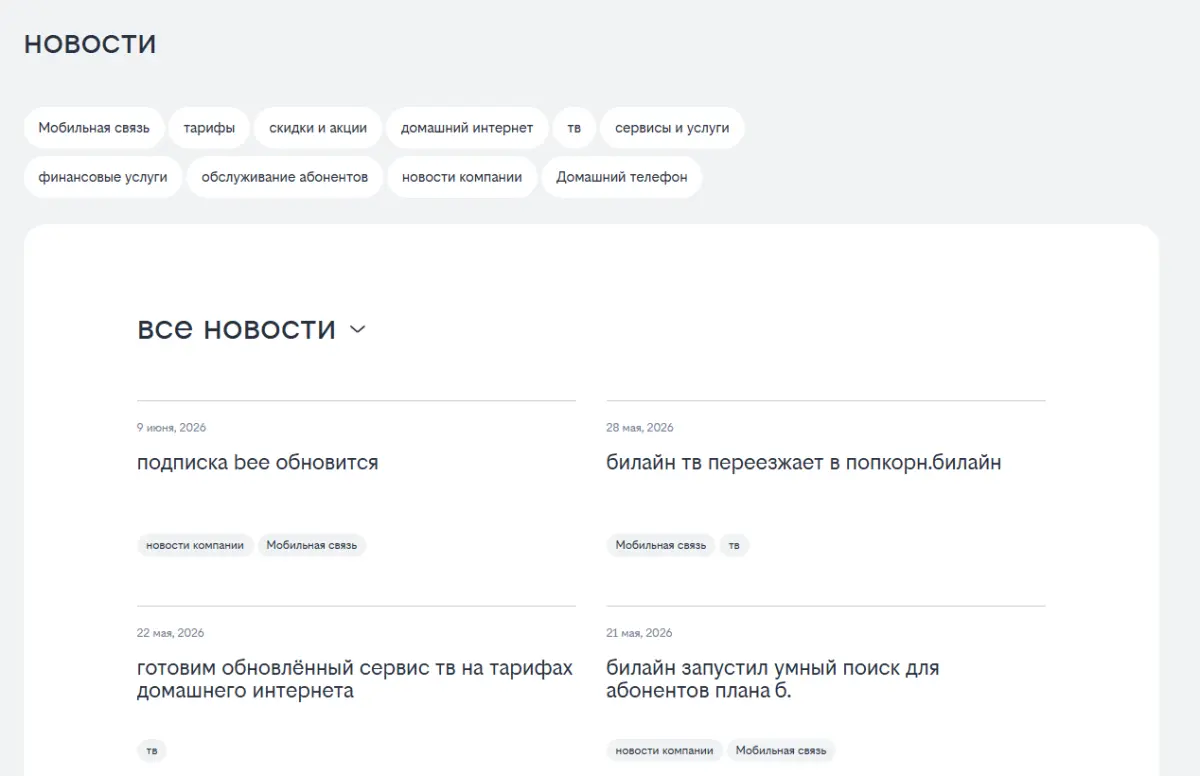1200x776 pixels.
Task: Select the top 'тв' filter chip
Action: click(x=574, y=128)
